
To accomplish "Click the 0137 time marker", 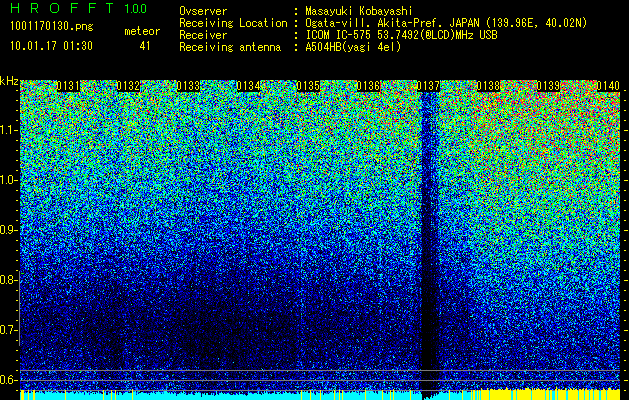I will pyautogui.click(x=428, y=86).
